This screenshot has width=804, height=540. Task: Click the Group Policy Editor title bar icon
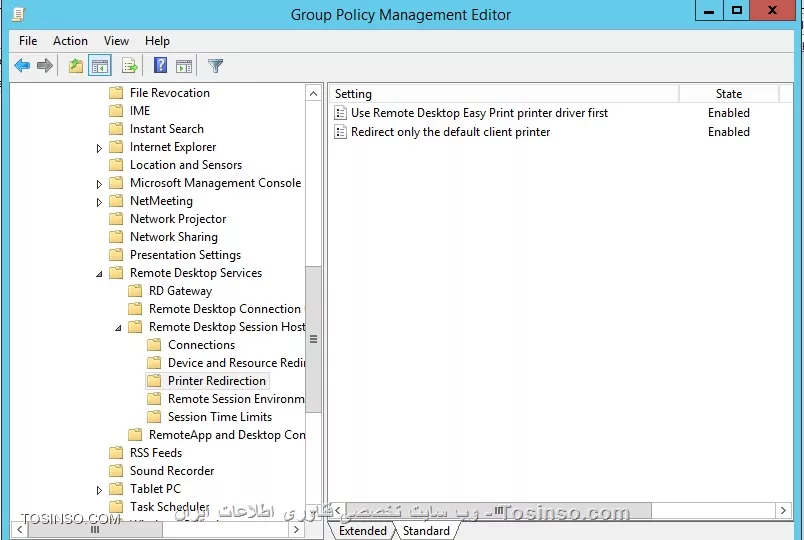18,14
